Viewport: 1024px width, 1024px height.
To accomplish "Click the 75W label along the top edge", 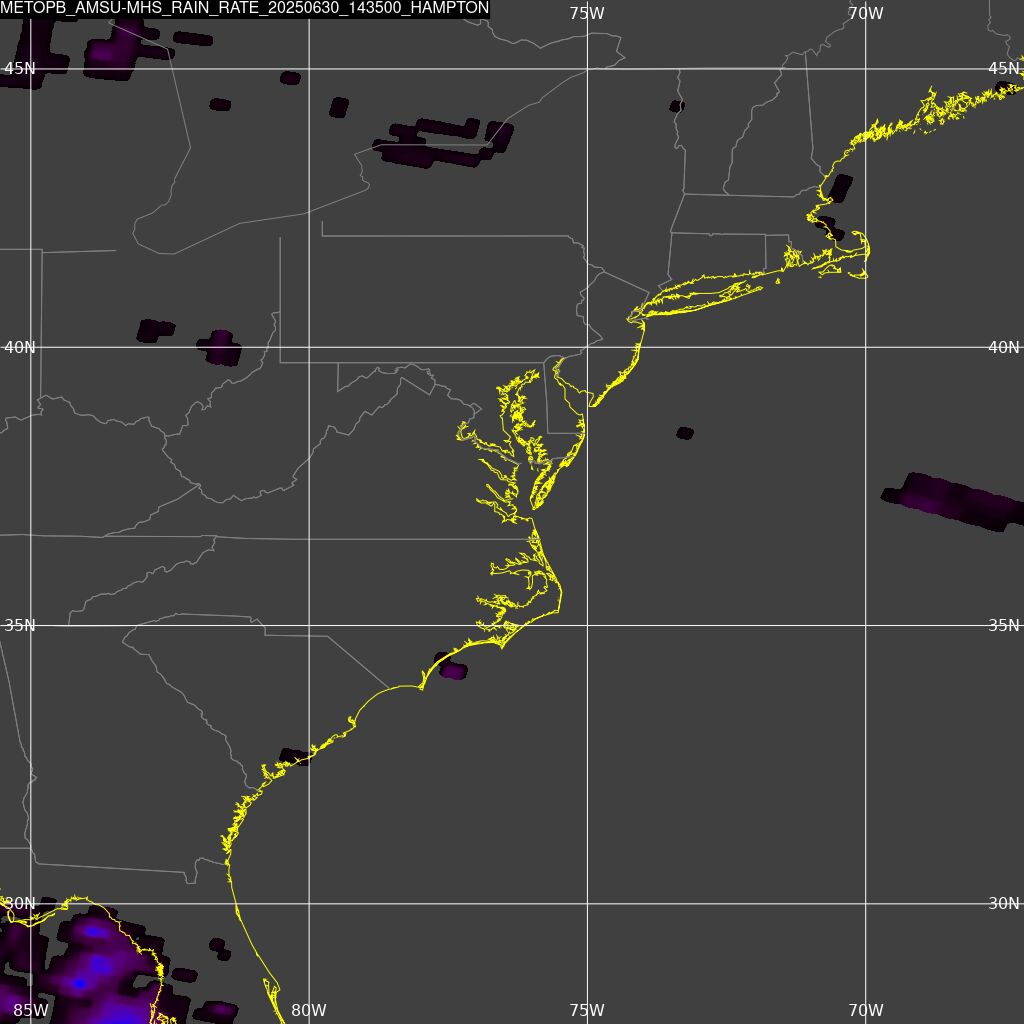I will pyautogui.click(x=586, y=13).
